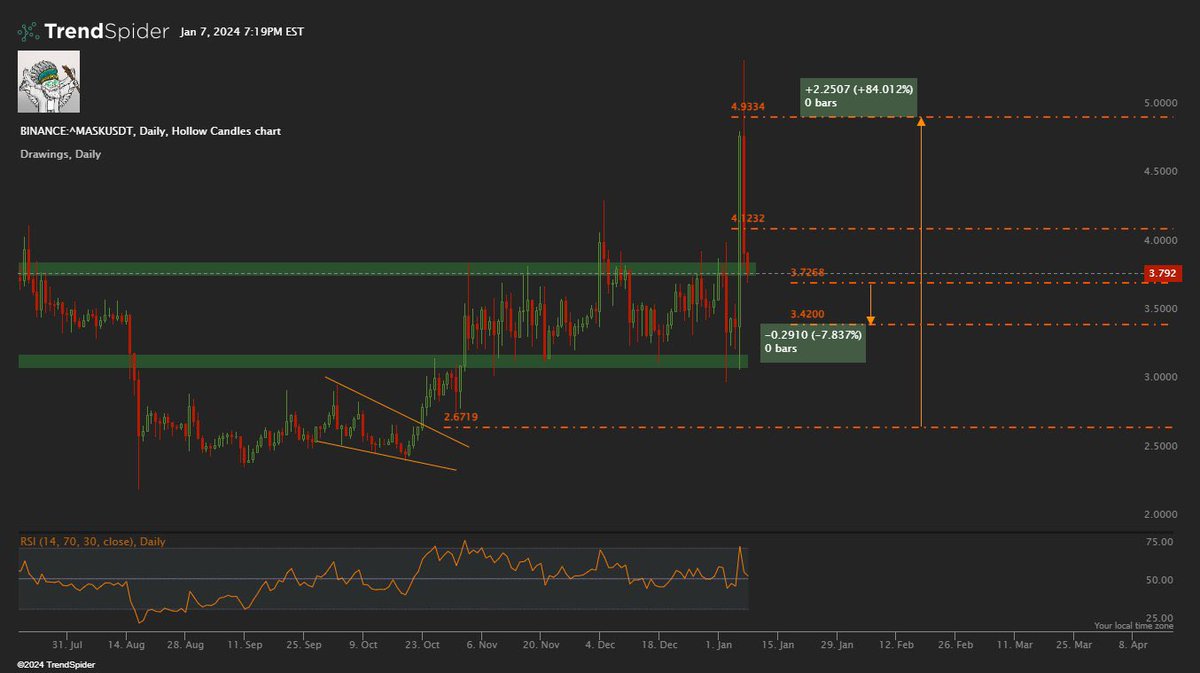Viewport: 1200px width, 673px height.
Task: Click the TrendSpider spider logo icon
Action: point(28,32)
